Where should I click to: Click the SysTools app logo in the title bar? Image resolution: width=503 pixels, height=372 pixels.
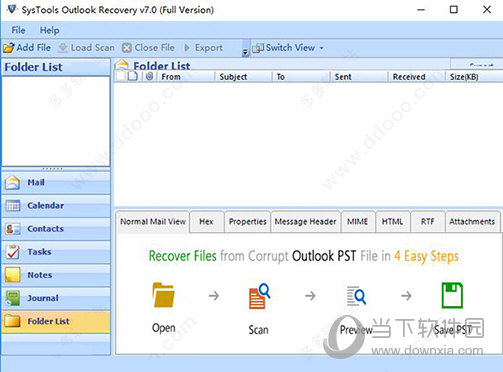click(12, 9)
